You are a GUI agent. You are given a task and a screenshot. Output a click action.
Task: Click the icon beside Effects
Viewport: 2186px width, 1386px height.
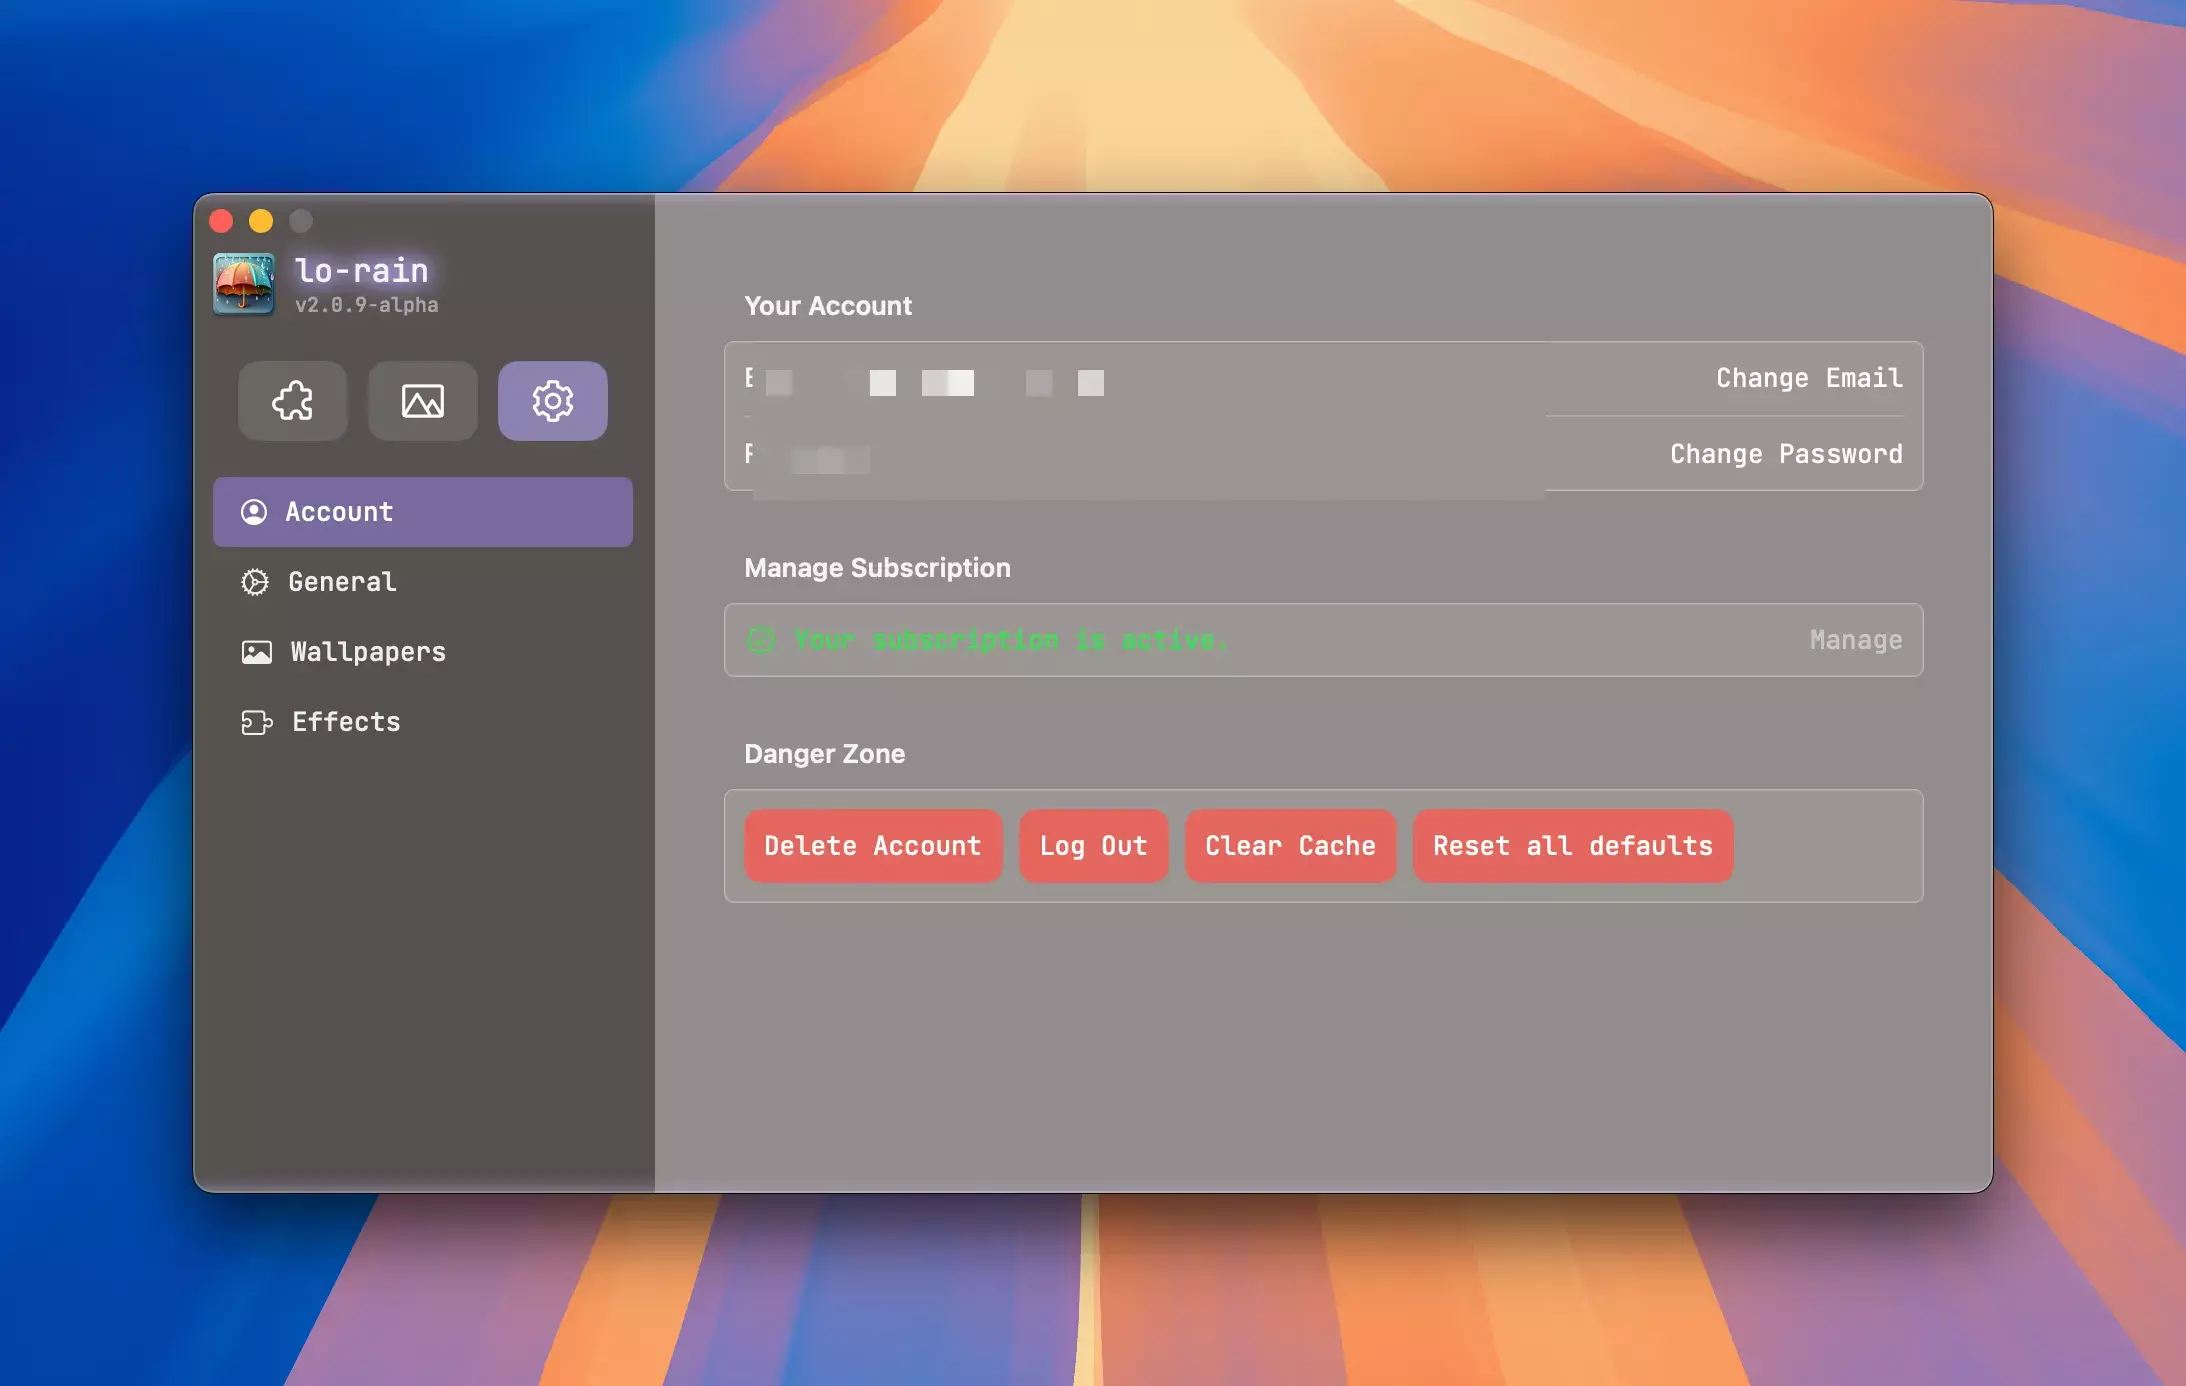(256, 722)
